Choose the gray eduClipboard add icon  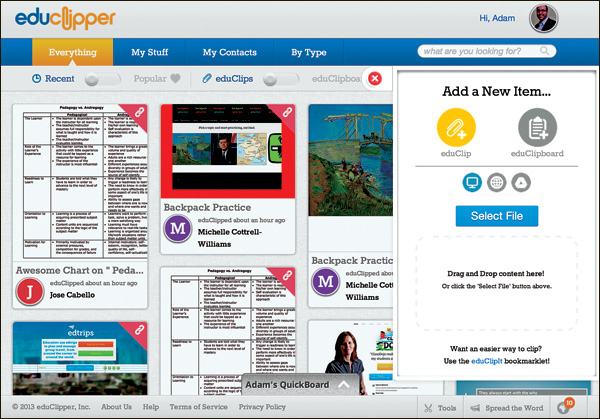pos(537,127)
